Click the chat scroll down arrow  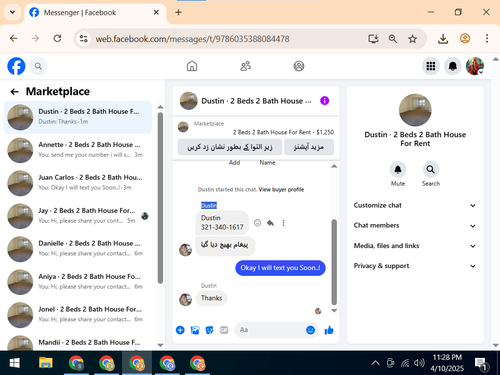tap(334, 311)
